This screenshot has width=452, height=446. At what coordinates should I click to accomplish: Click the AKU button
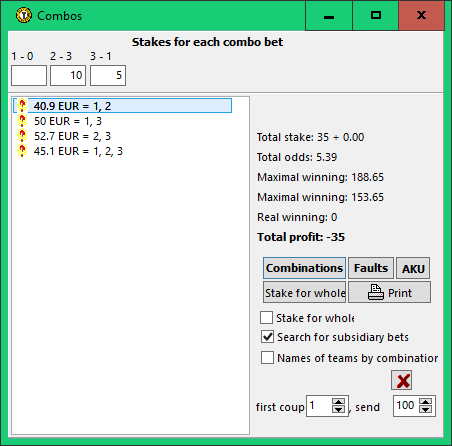[x=413, y=268]
